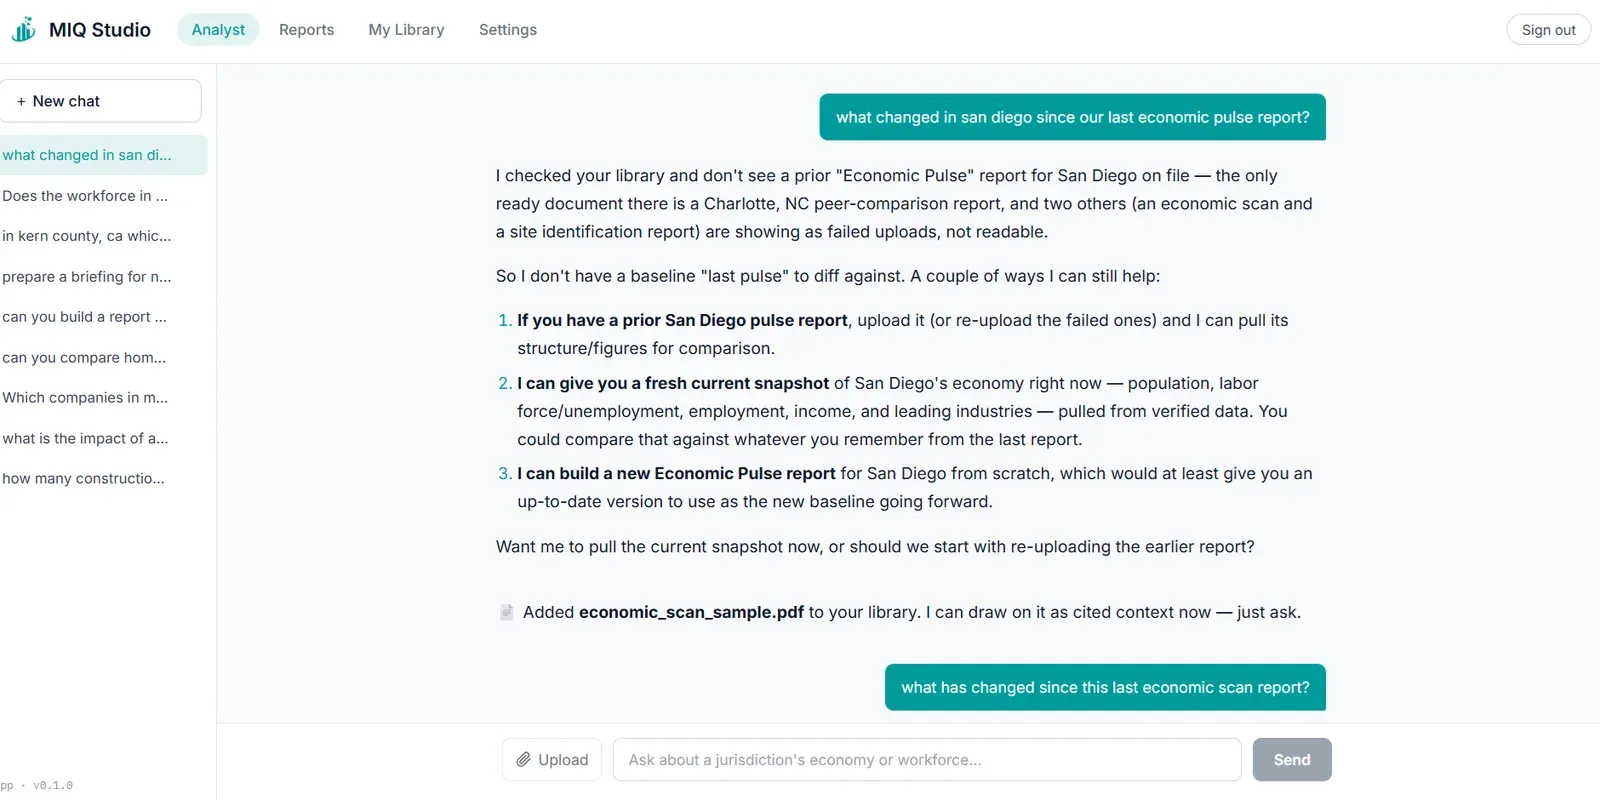Click the 'what has changed since' message bubble
Image resolution: width=1600 pixels, height=800 pixels.
coord(1105,687)
